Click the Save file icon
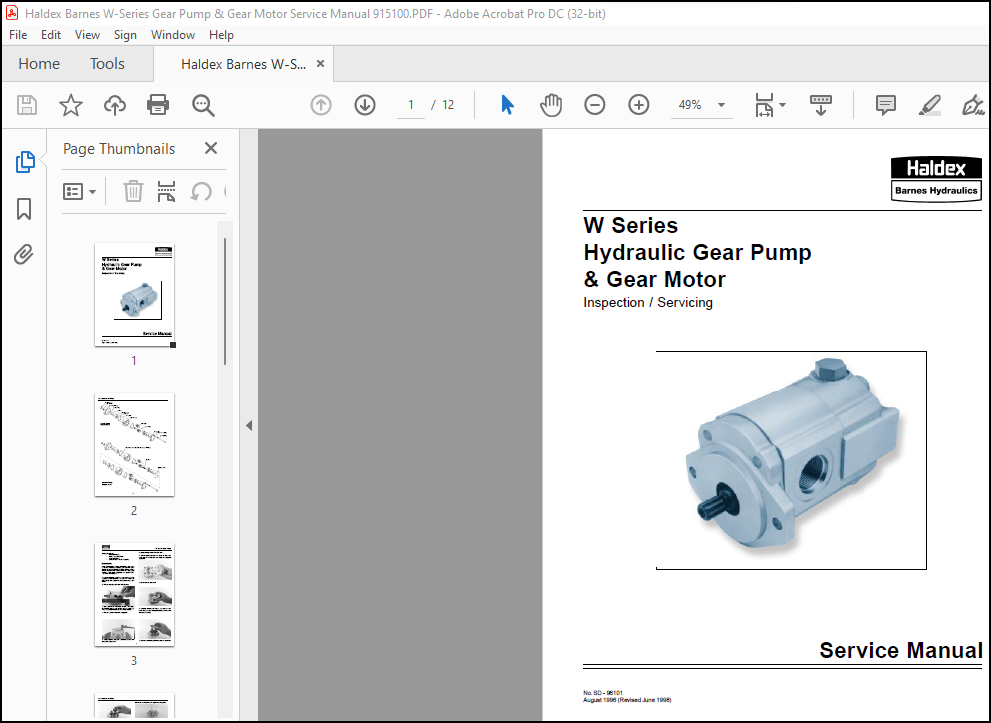This screenshot has width=991, height=723. pyautogui.click(x=27, y=105)
